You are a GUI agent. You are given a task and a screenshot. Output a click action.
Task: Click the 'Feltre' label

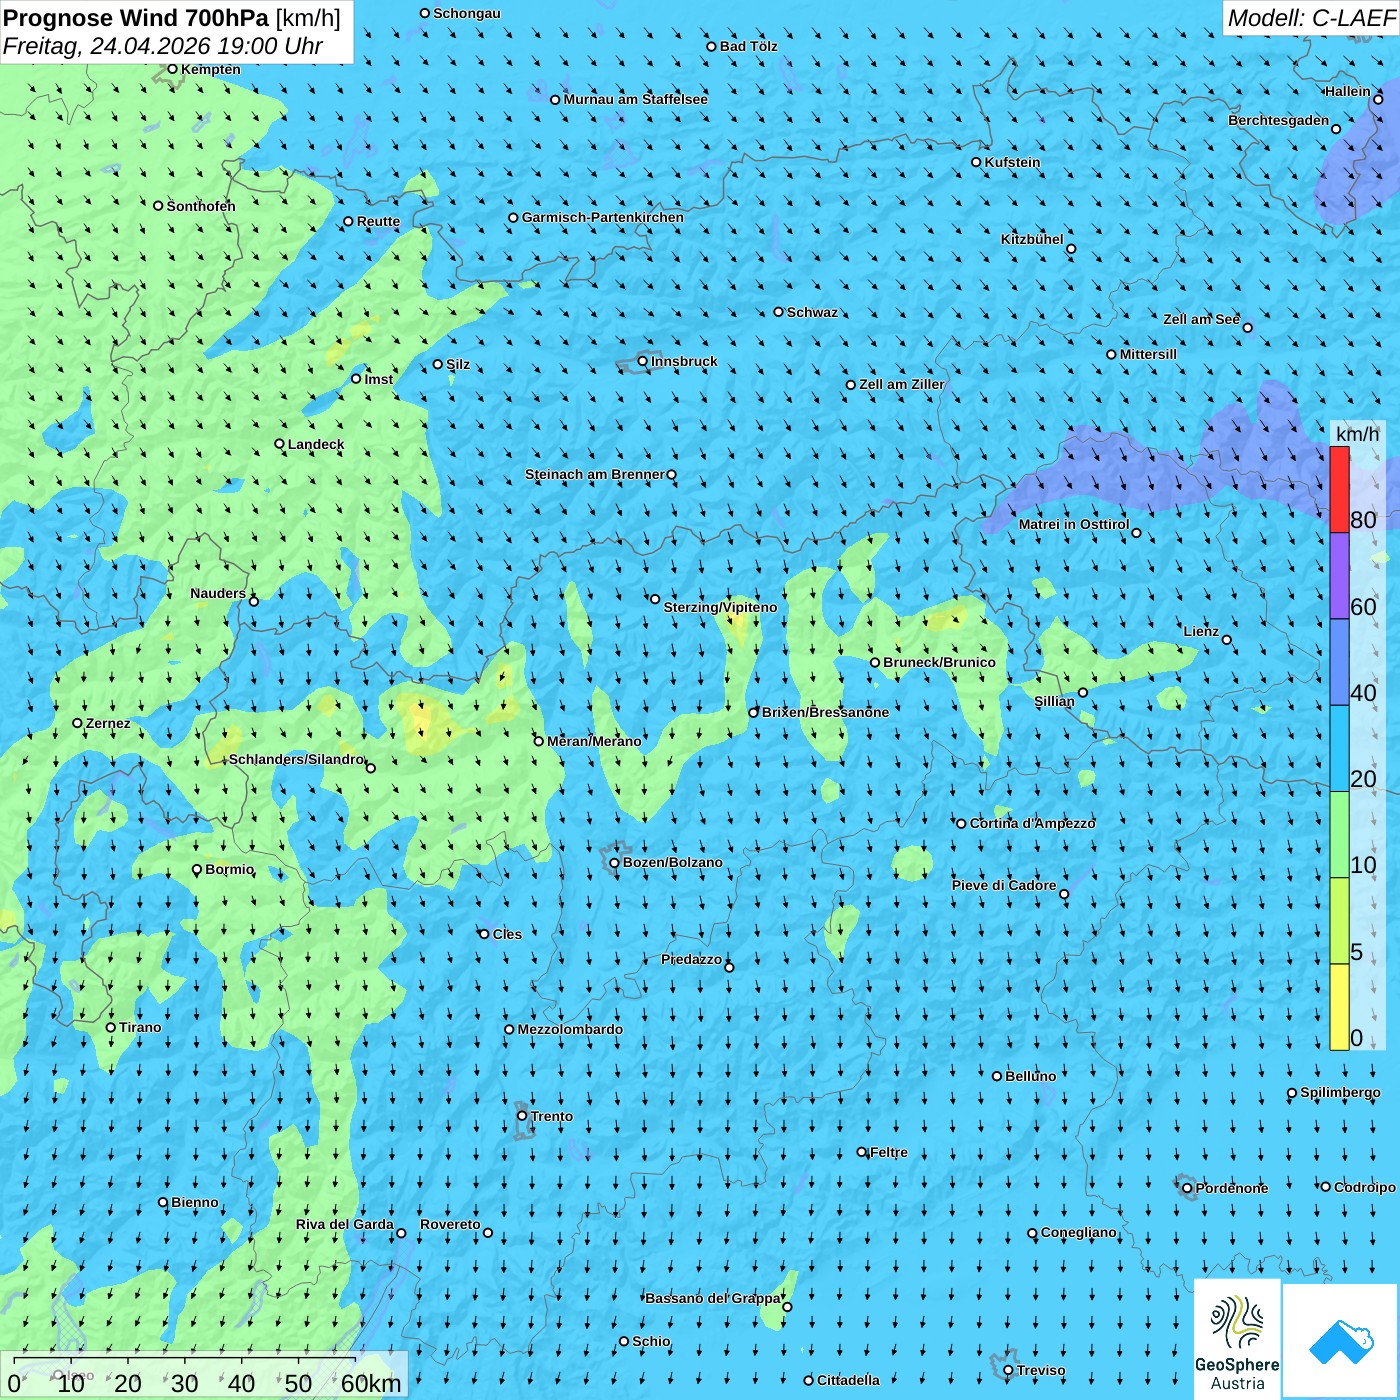[889, 1152]
